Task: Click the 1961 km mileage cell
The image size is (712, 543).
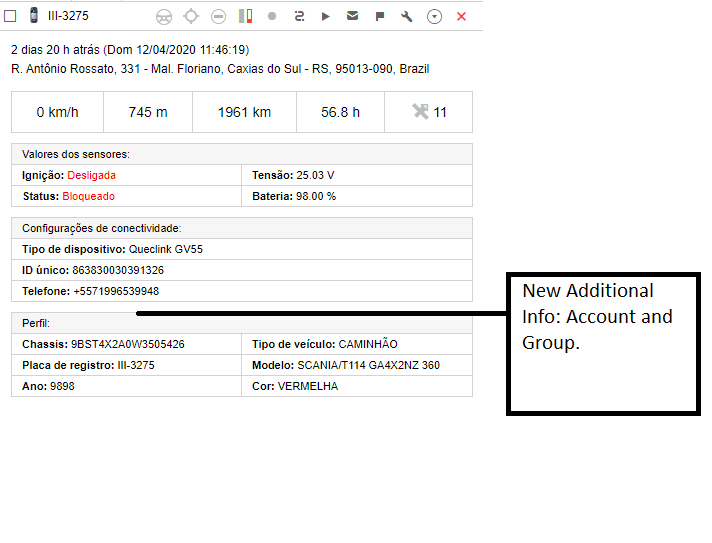Action: click(244, 112)
